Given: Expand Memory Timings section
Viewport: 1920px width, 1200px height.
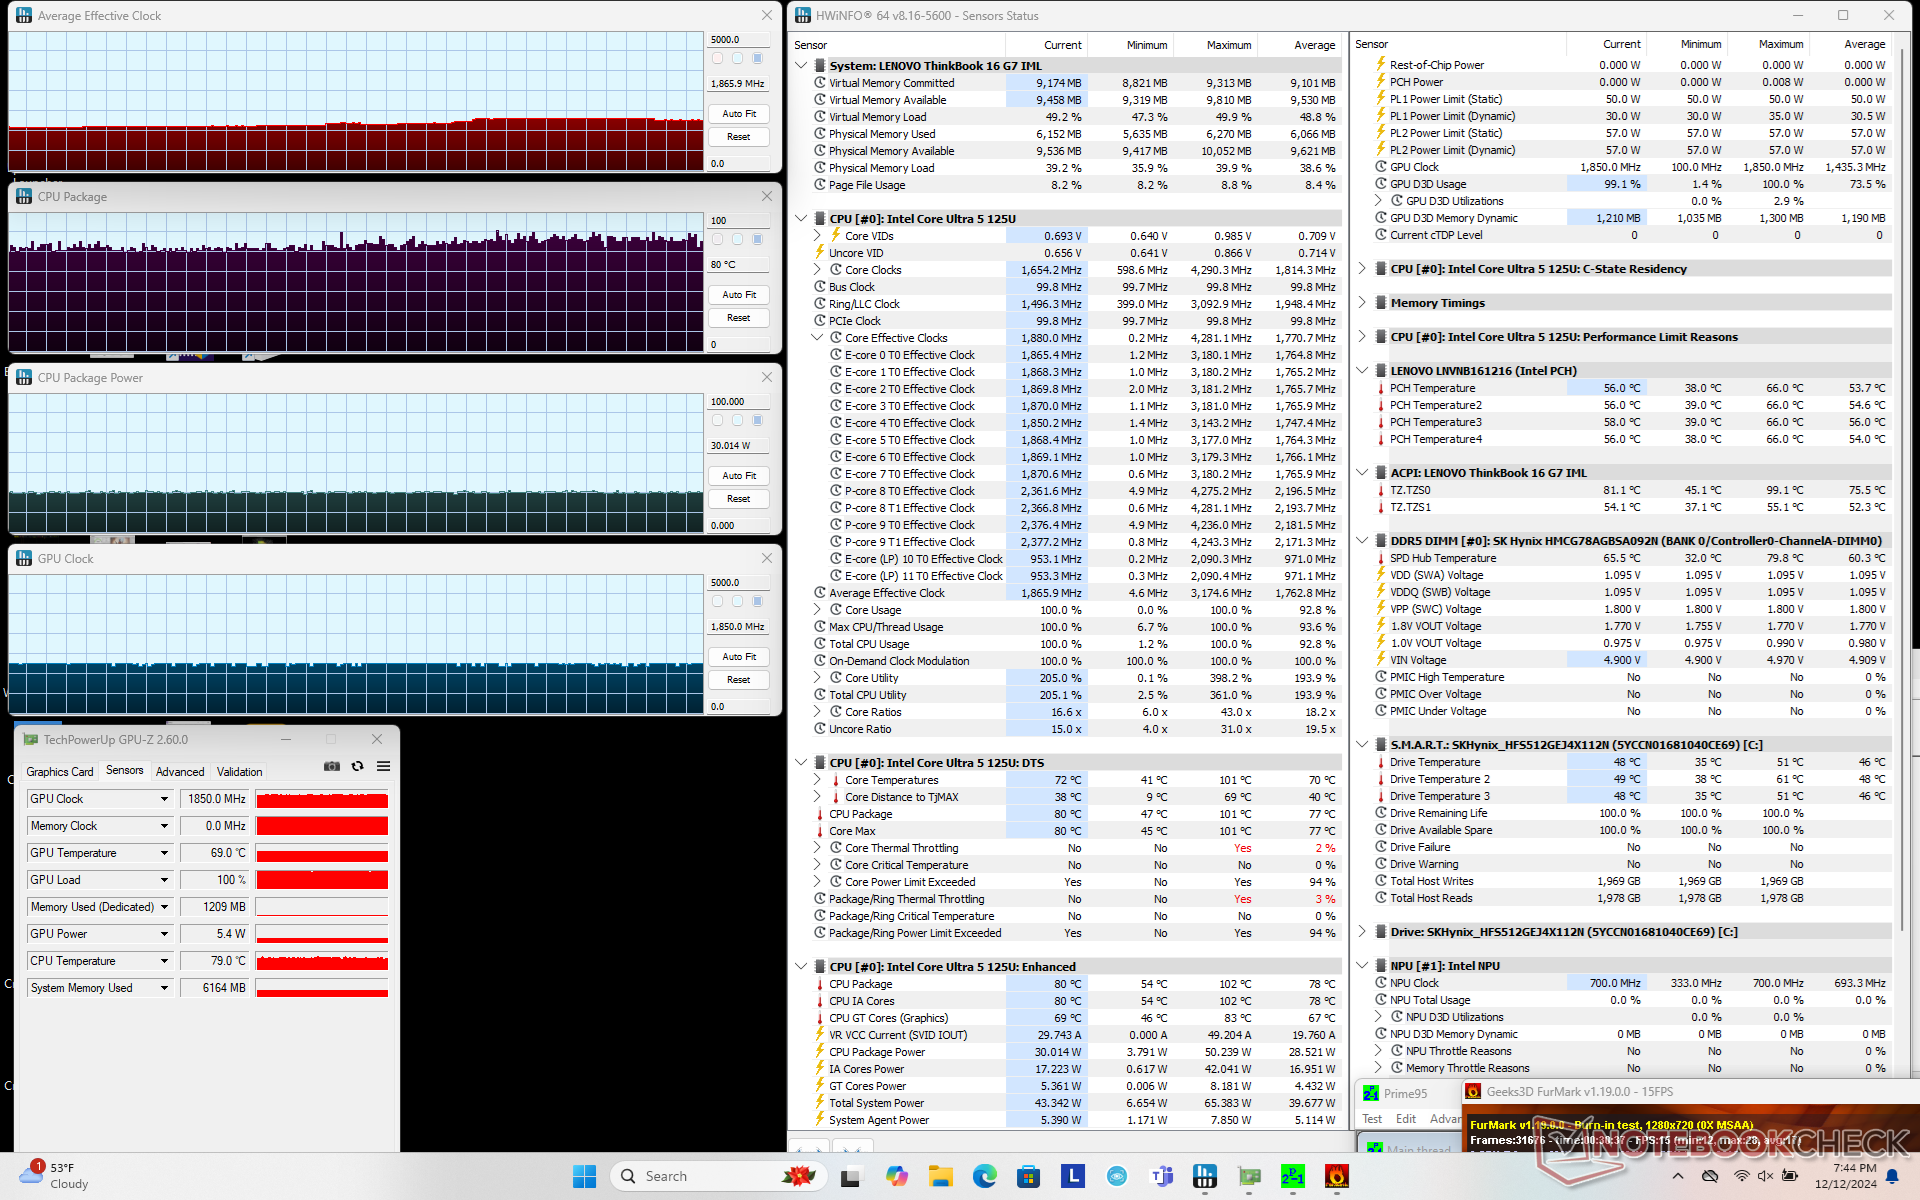Looking at the screenshot, I should click(1362, 303).
